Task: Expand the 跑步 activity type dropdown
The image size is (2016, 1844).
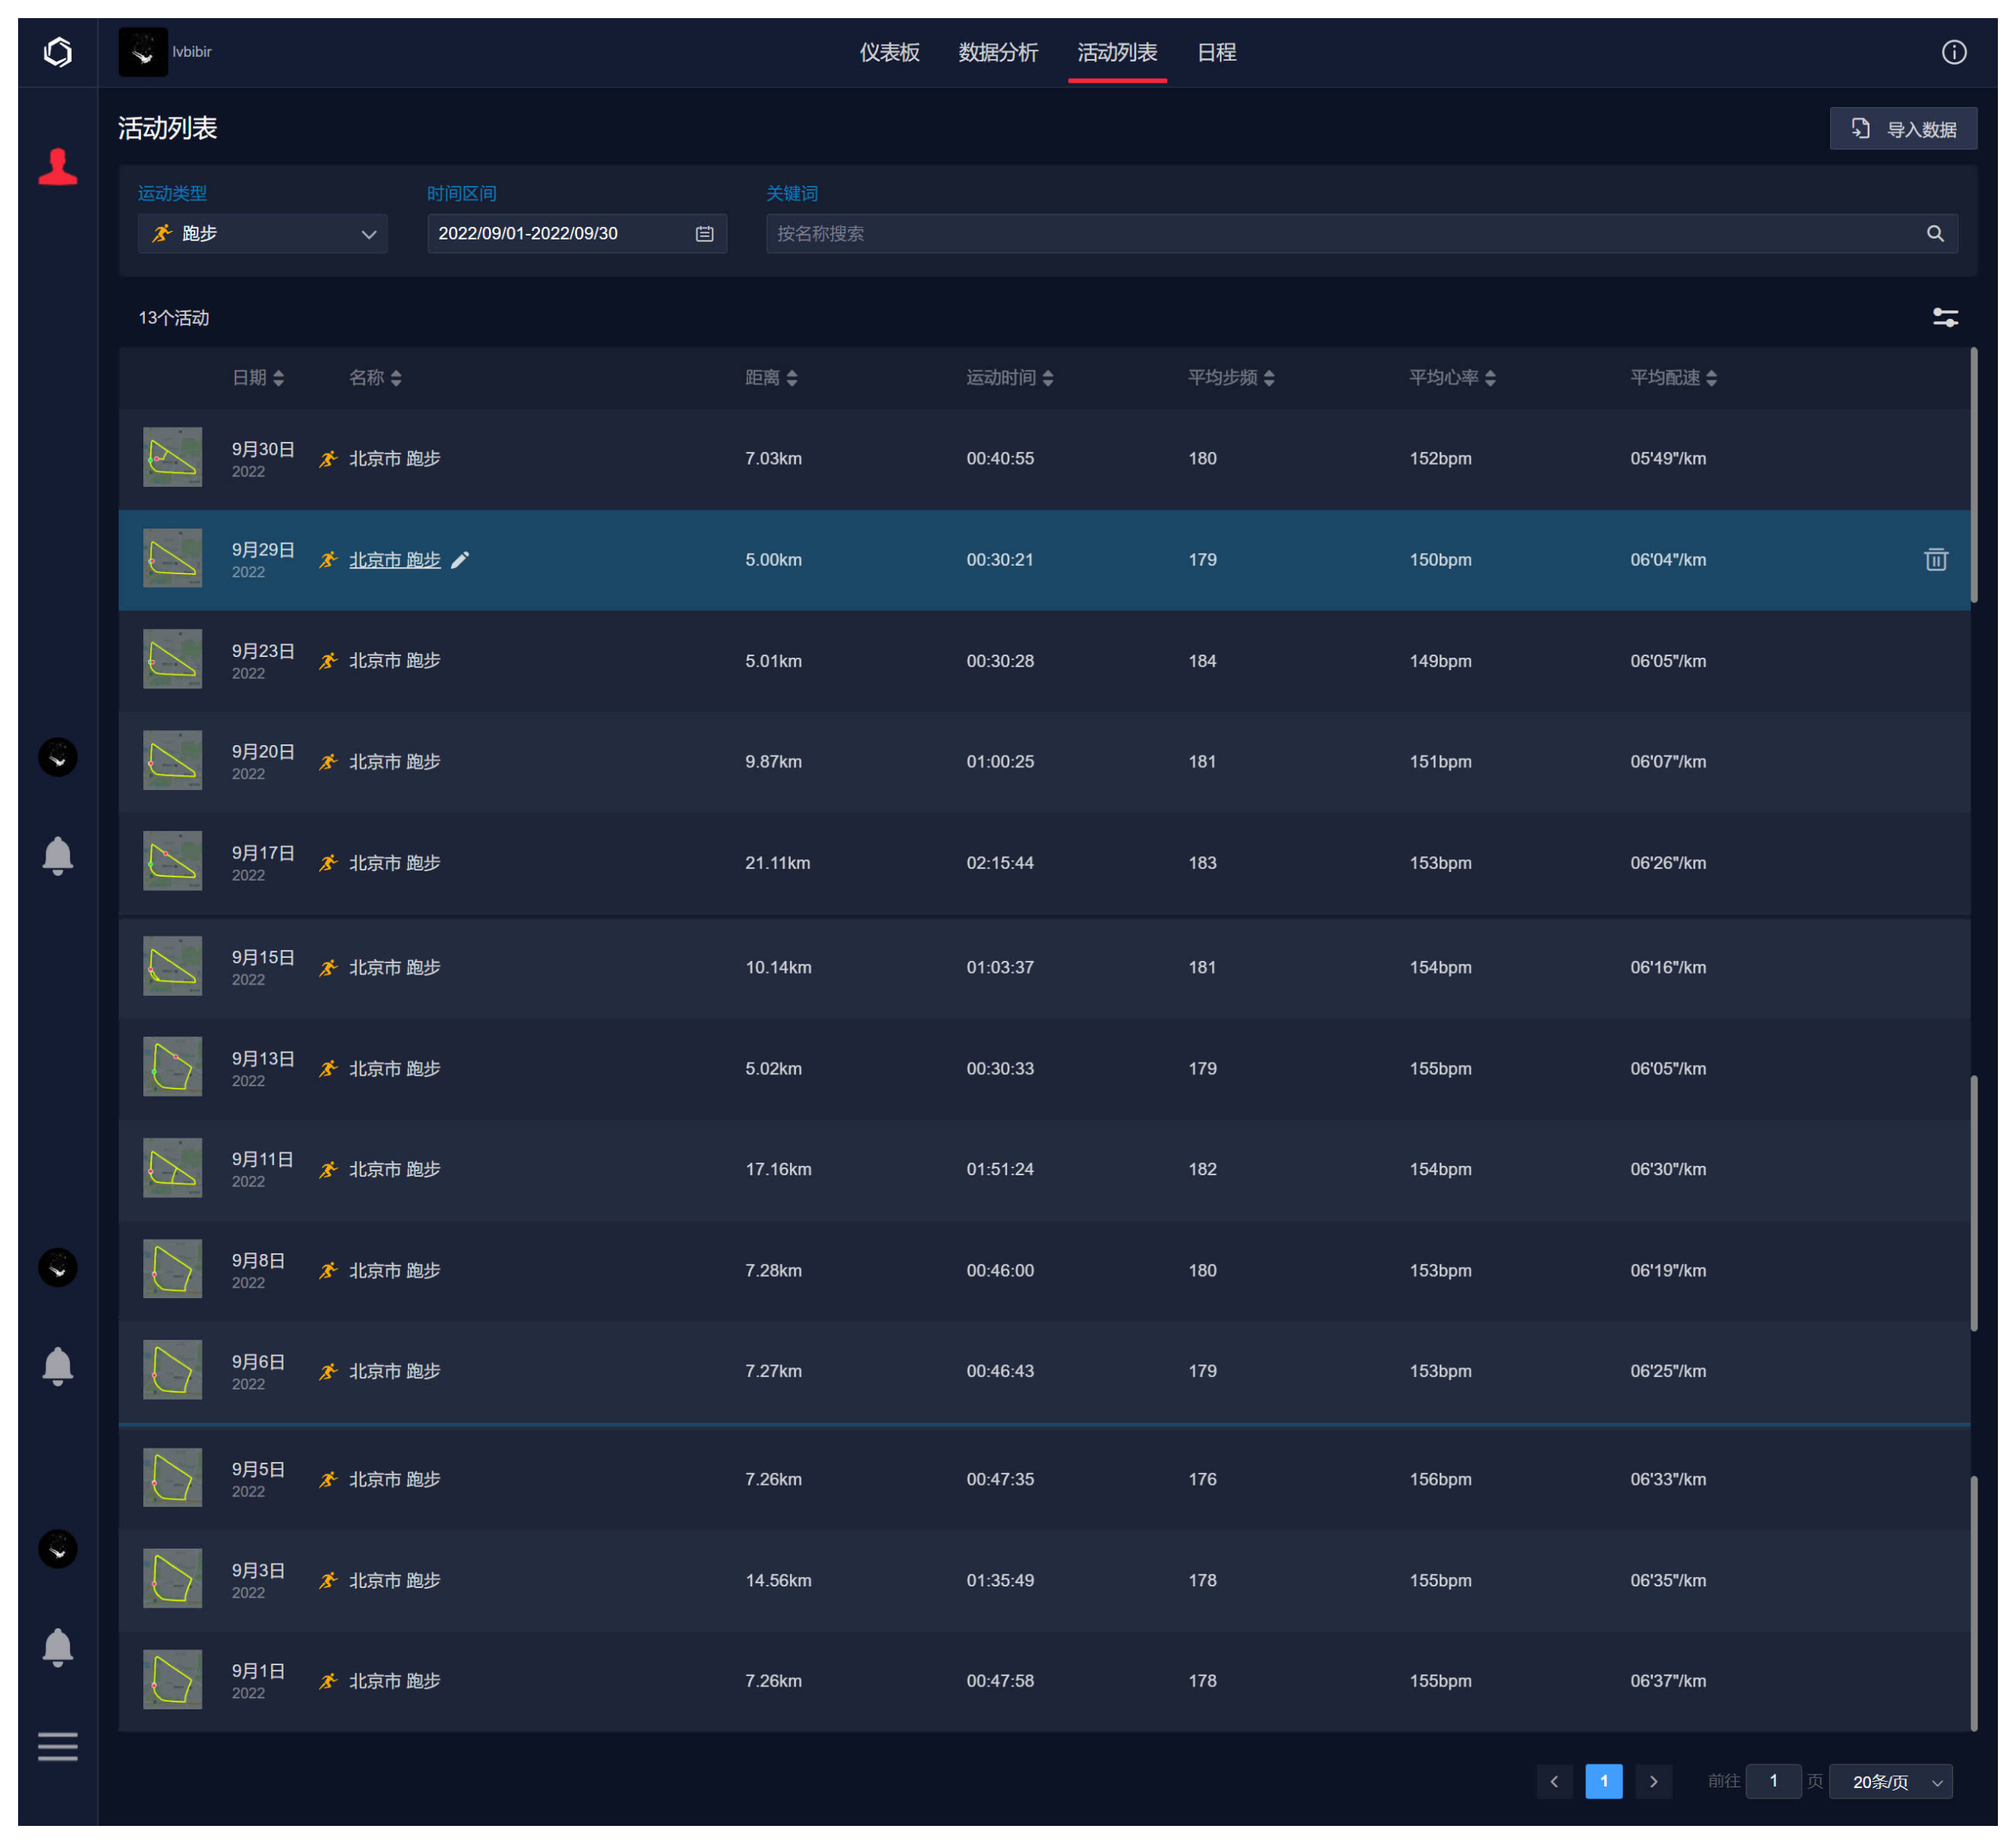Action: (x=262, y=234)
